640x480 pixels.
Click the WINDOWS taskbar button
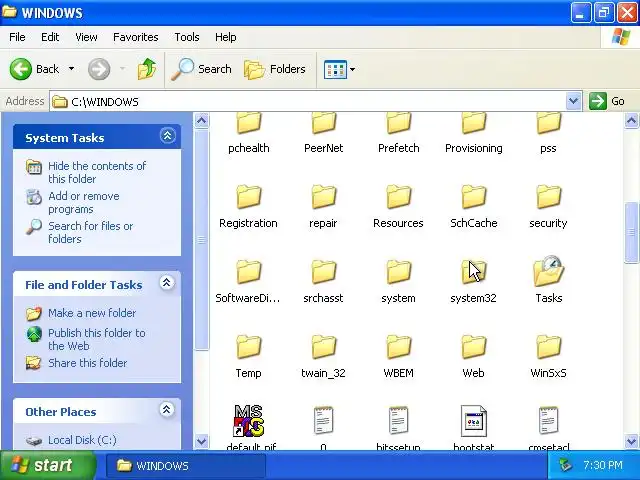tap(186, 466)
